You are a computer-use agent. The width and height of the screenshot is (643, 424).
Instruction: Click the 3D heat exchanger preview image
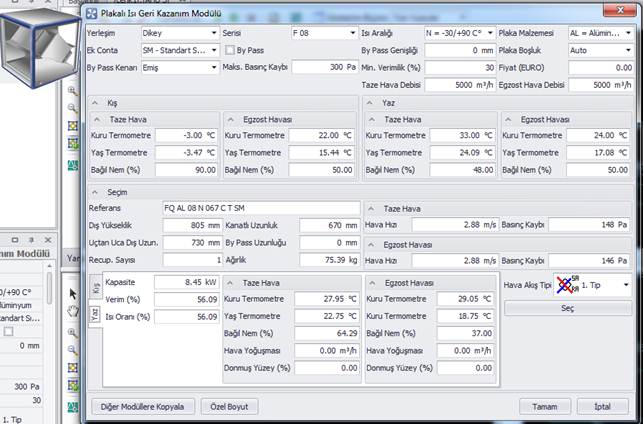[39, 46]
